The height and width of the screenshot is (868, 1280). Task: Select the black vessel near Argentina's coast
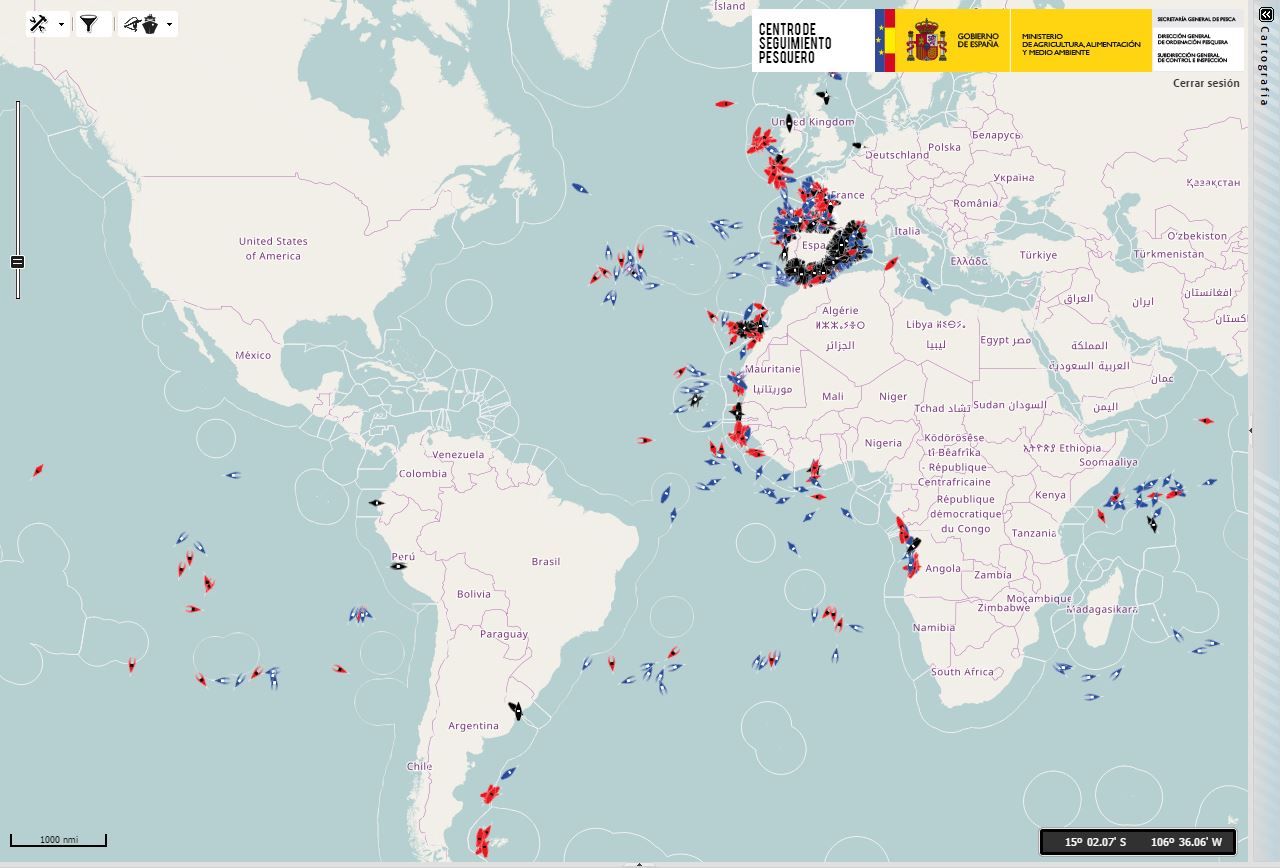tap(515, 711)
